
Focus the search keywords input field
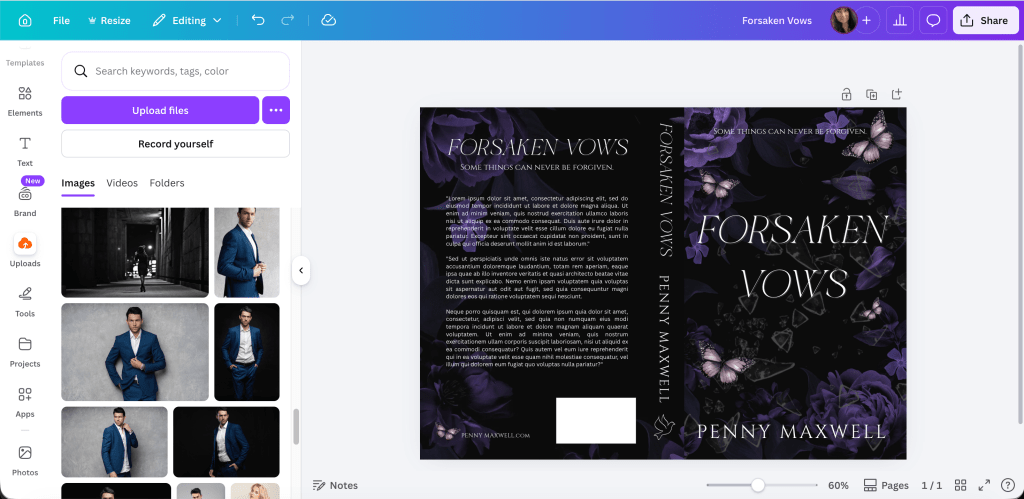(175, 71)
